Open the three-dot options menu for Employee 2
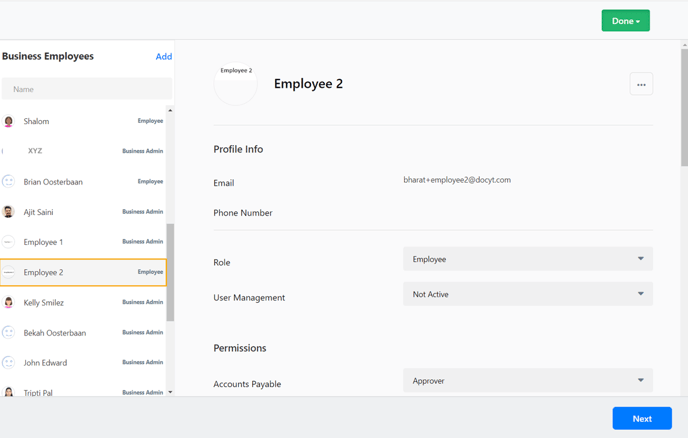The image size is (688, 438). coord(641,84)
